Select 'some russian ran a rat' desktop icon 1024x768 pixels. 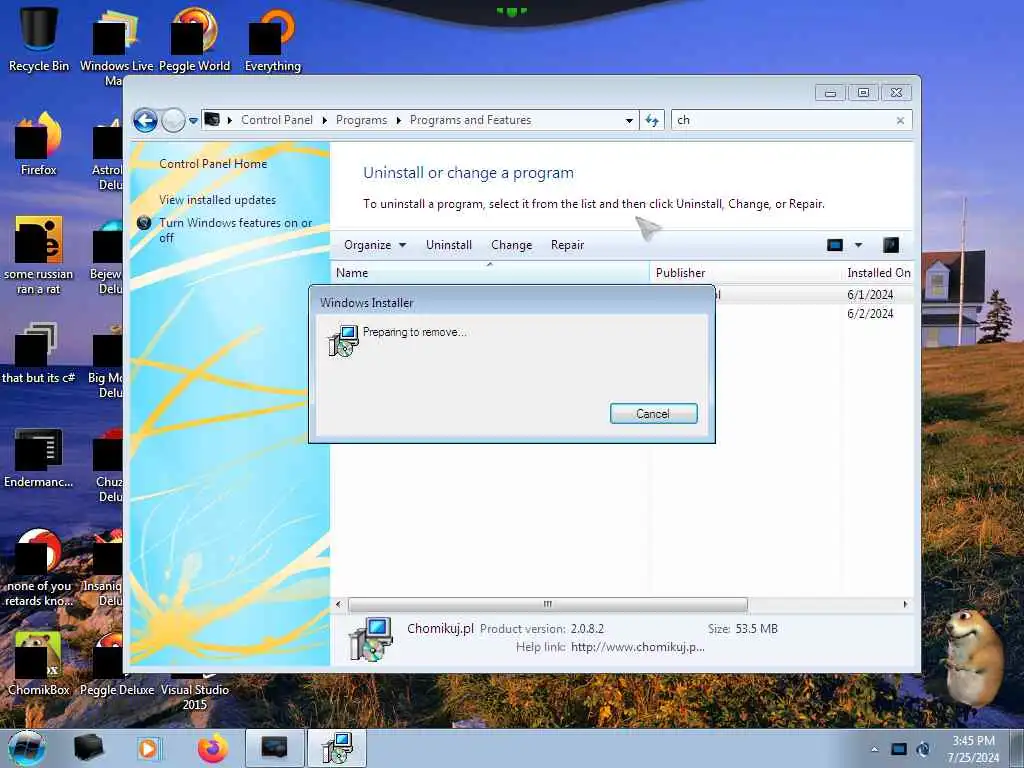point(39,255)
